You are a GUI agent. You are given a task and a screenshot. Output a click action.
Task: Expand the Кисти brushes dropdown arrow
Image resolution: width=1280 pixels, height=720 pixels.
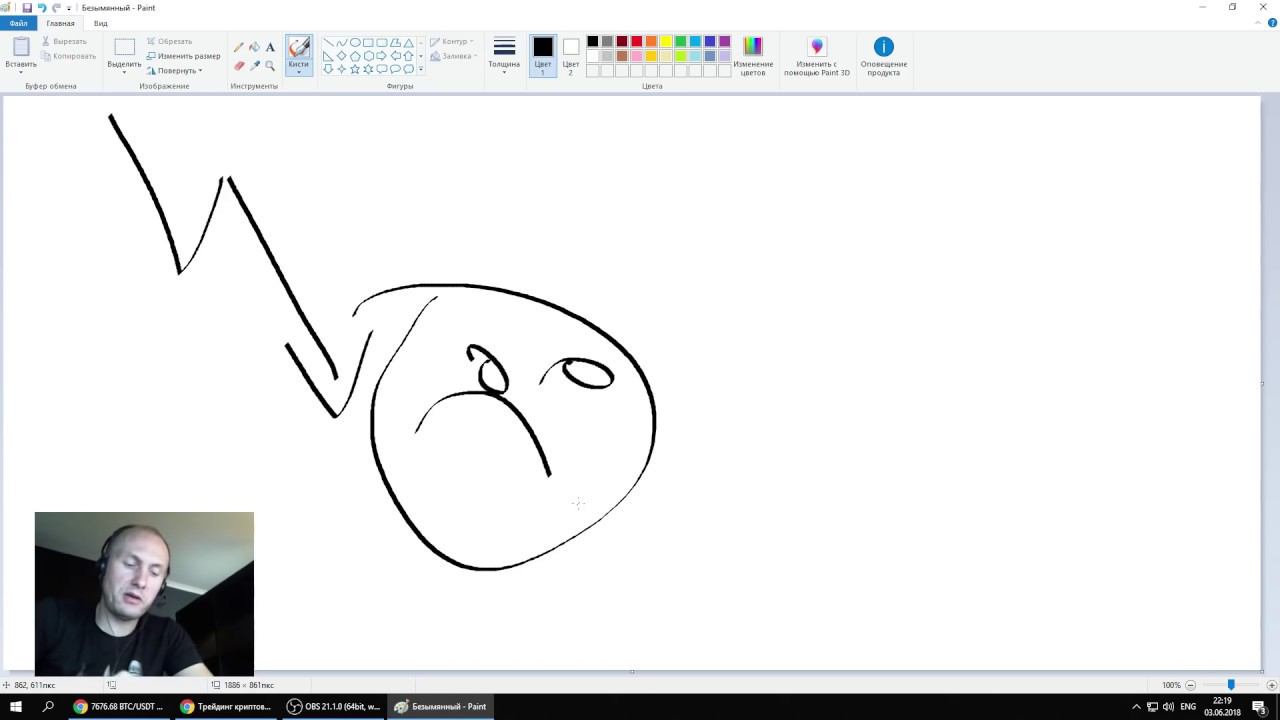(298, 71)
